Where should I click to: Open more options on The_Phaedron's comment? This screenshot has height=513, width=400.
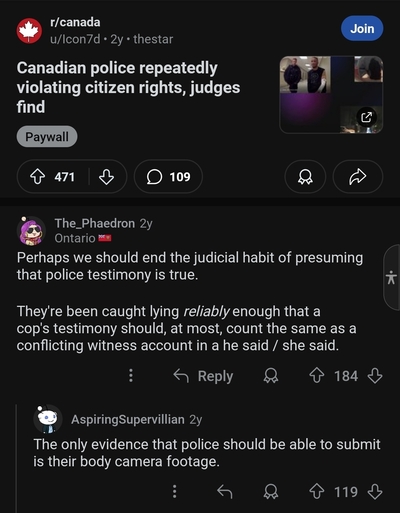[131, 375]
